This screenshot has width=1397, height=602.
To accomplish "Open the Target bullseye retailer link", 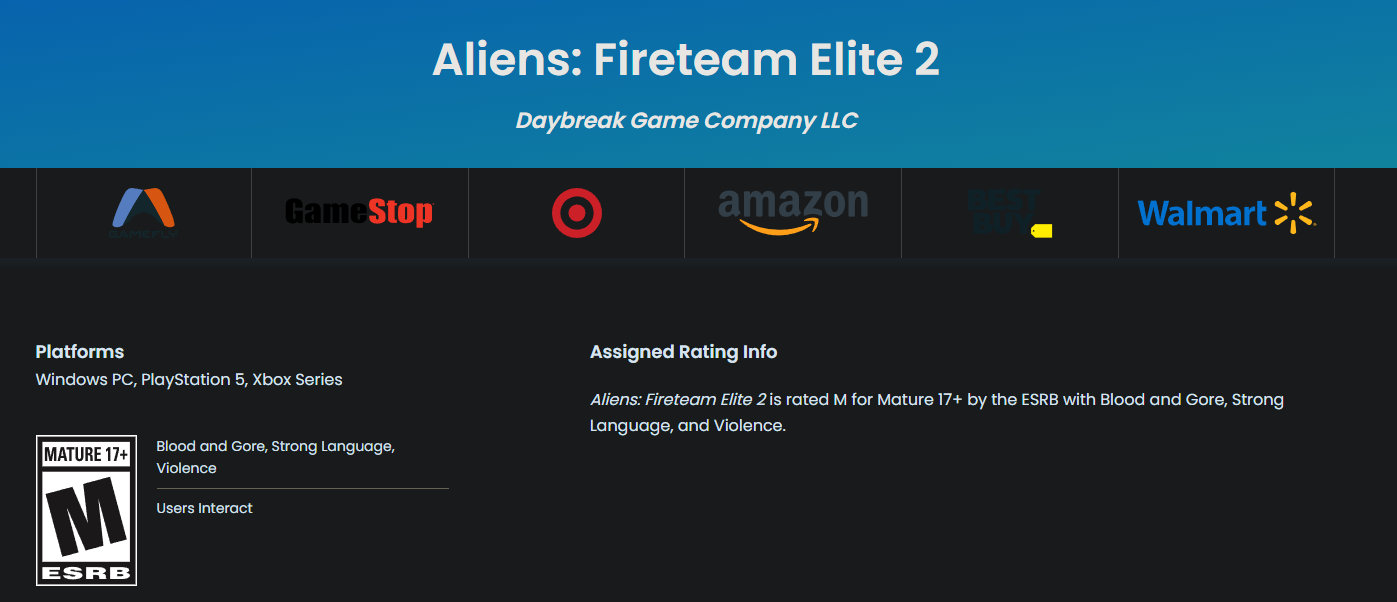I will (x=576, y=213).
